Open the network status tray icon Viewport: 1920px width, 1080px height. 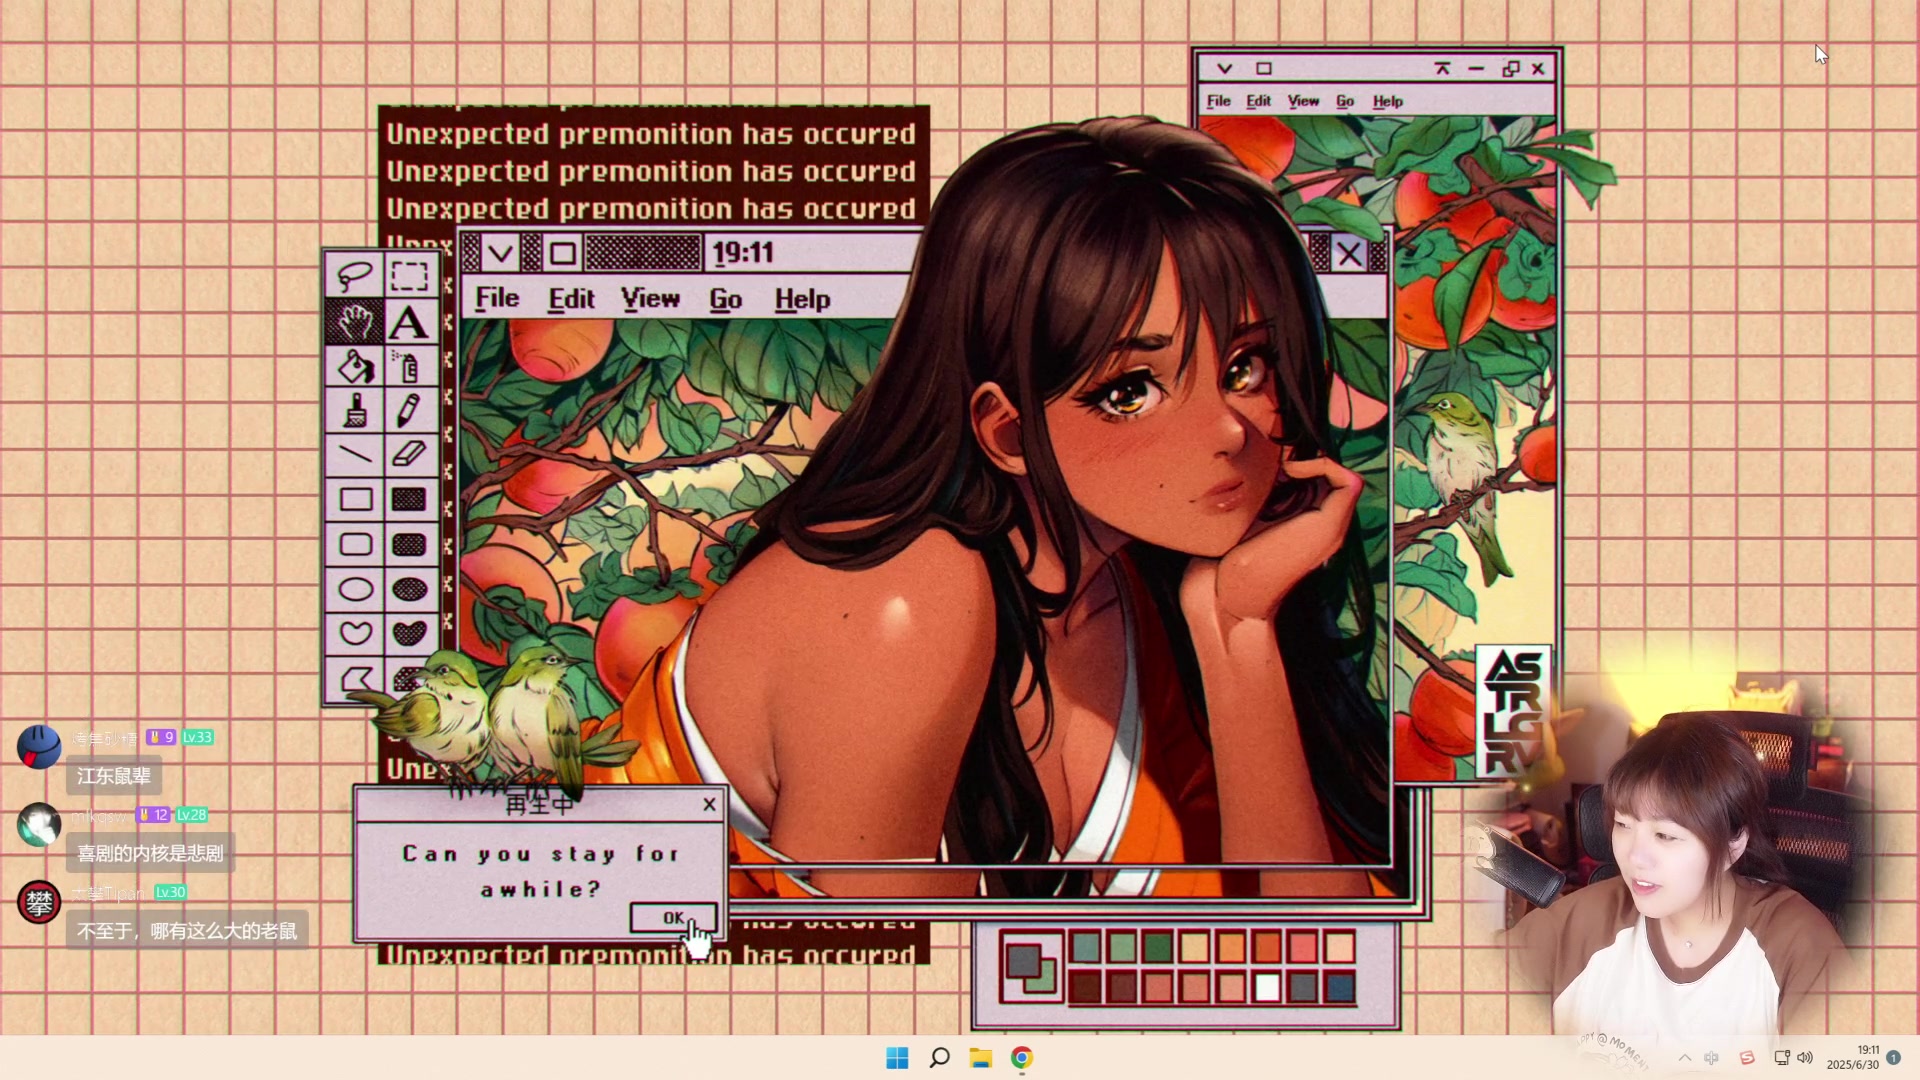pyautogui.click(x=1781, y=1058)
